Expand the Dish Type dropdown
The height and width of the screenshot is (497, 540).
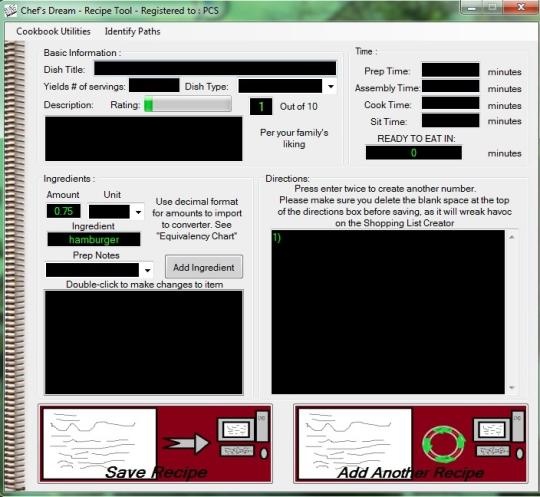(x=331, y=86)
